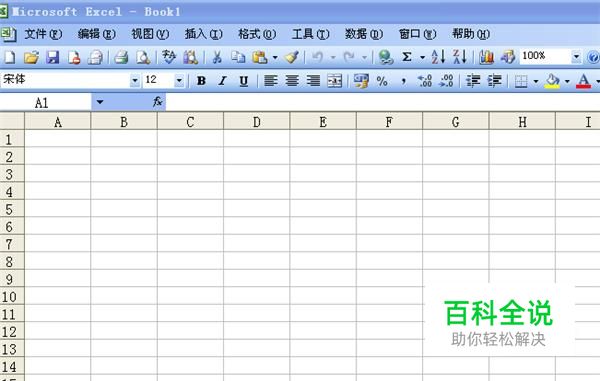The height and width of the screenshot is (381, 600).
Task: Open the 窗口(W) menu
Action: 417,34
